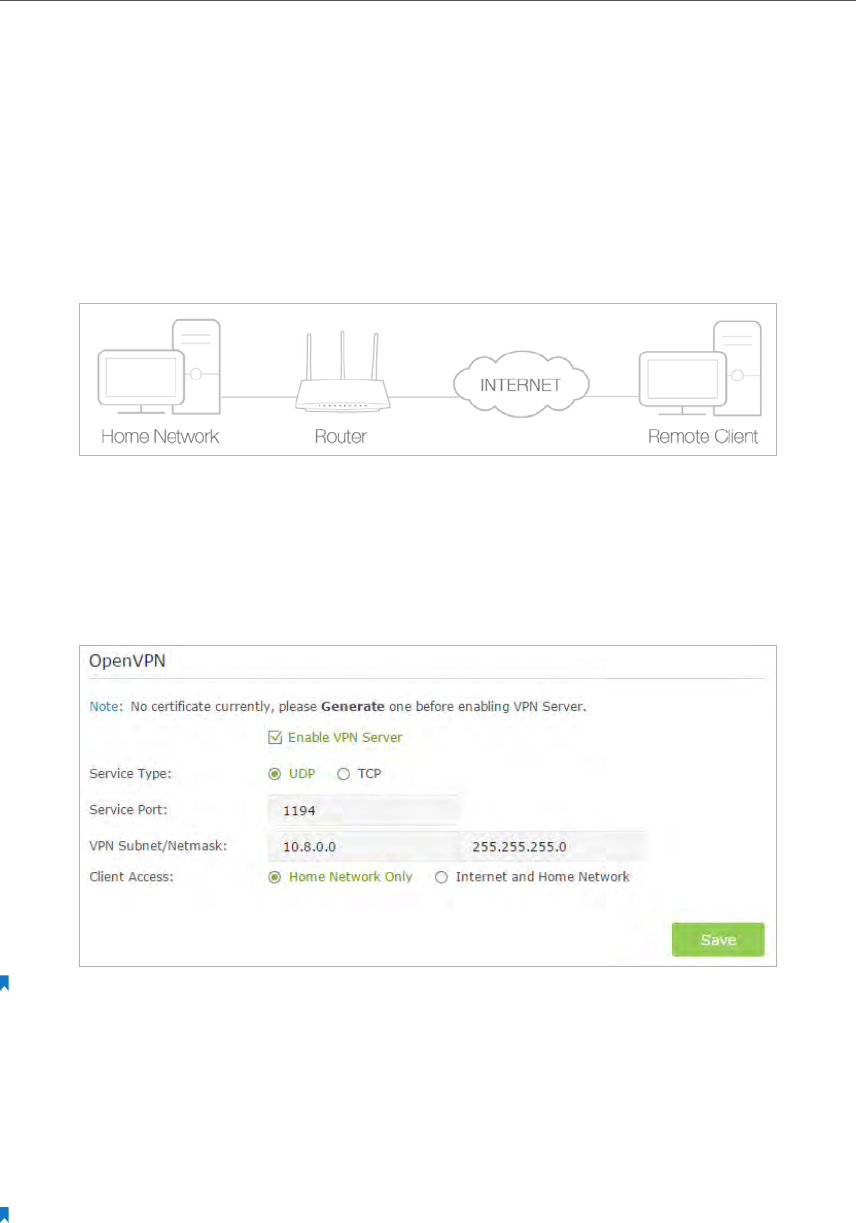The width and height of the screenshot is (856, 1223).
Task: Choose Internet and Home Network access
Action: point(441,877)
